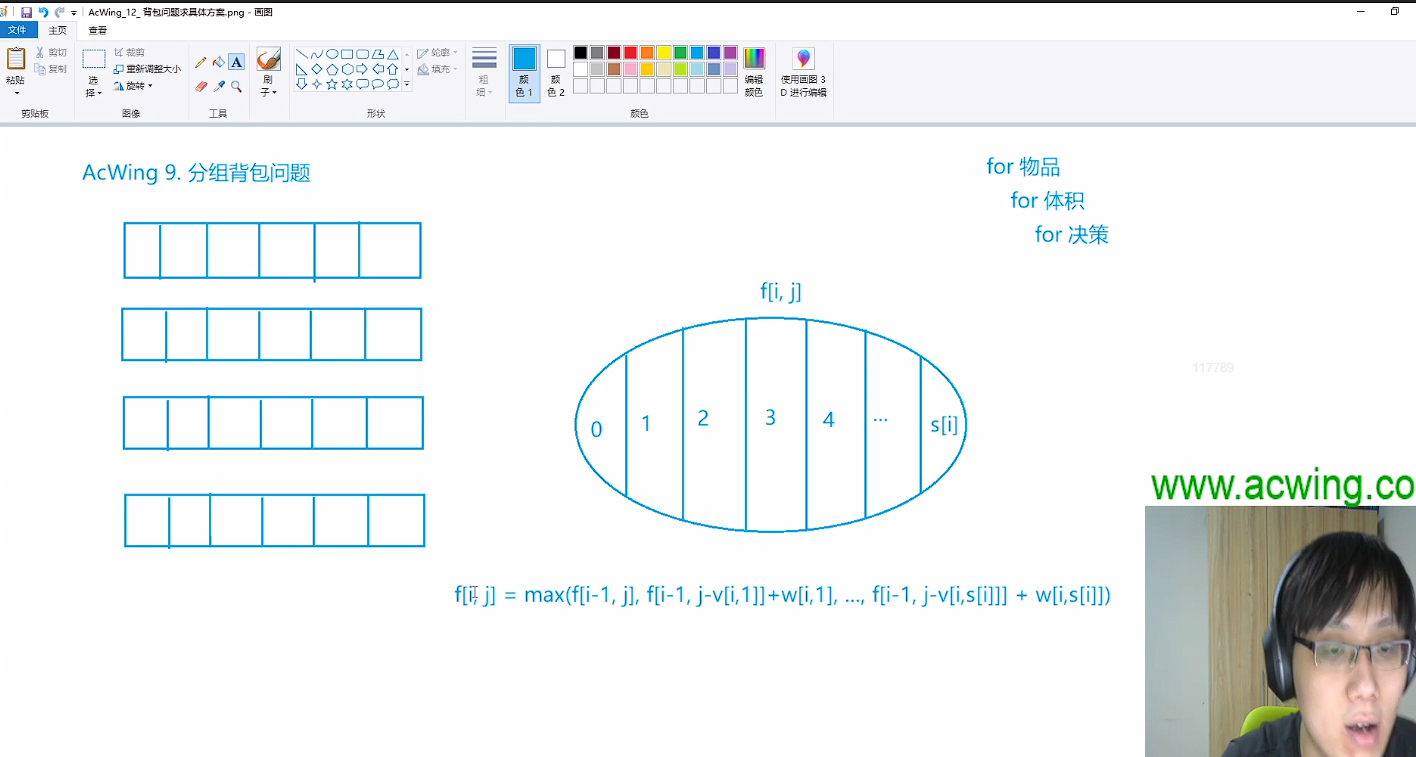Choose the Diamond shape
The height and width of the screenshot is (757, 1416).
point(316,69)
